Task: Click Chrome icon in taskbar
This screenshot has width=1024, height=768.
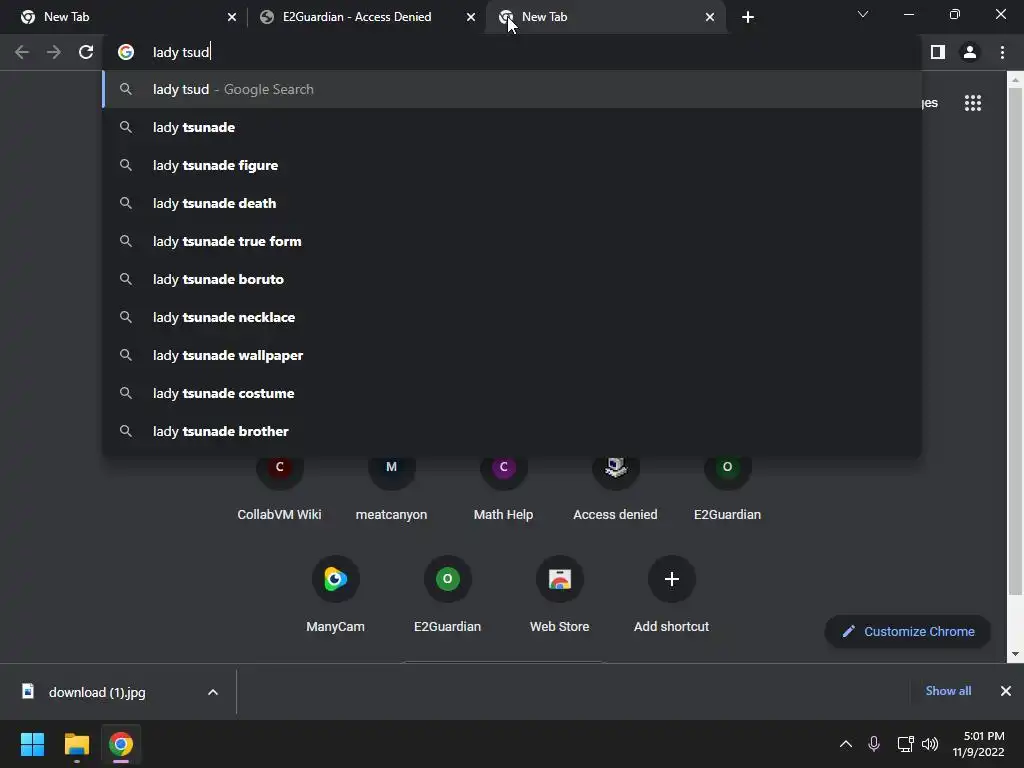Action: [x=121, y=744]
